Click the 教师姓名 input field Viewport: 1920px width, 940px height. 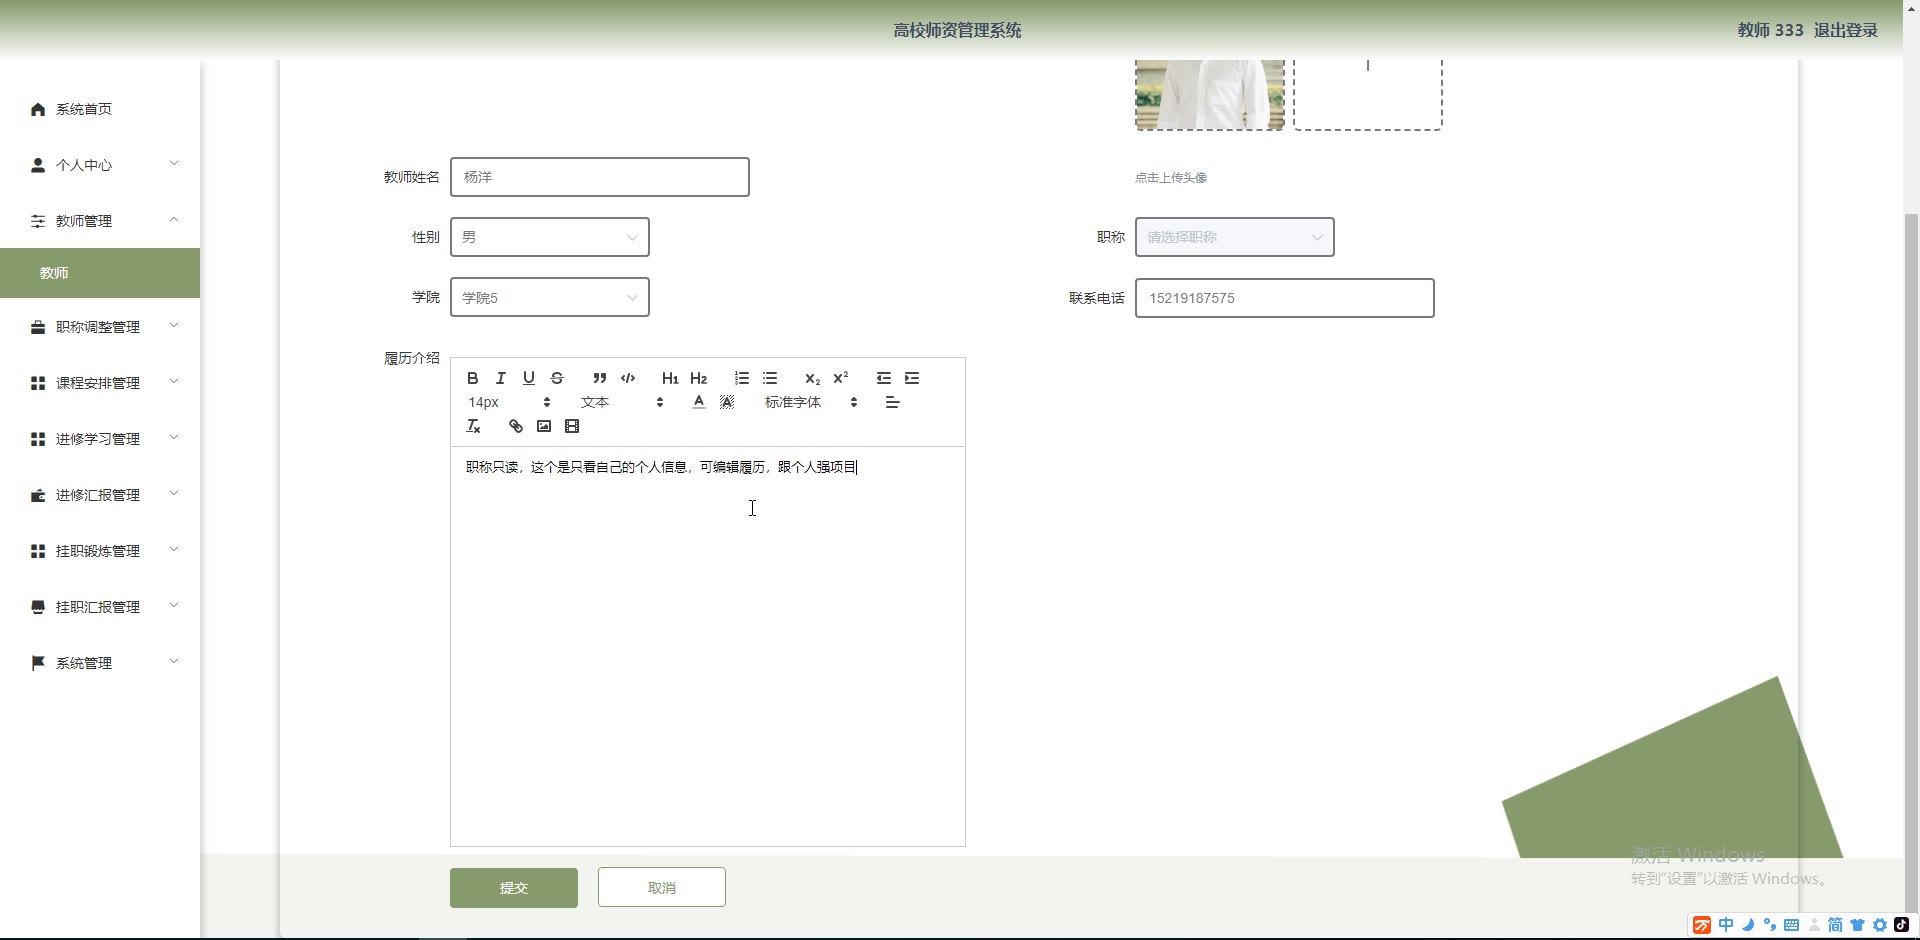(600, 177)
